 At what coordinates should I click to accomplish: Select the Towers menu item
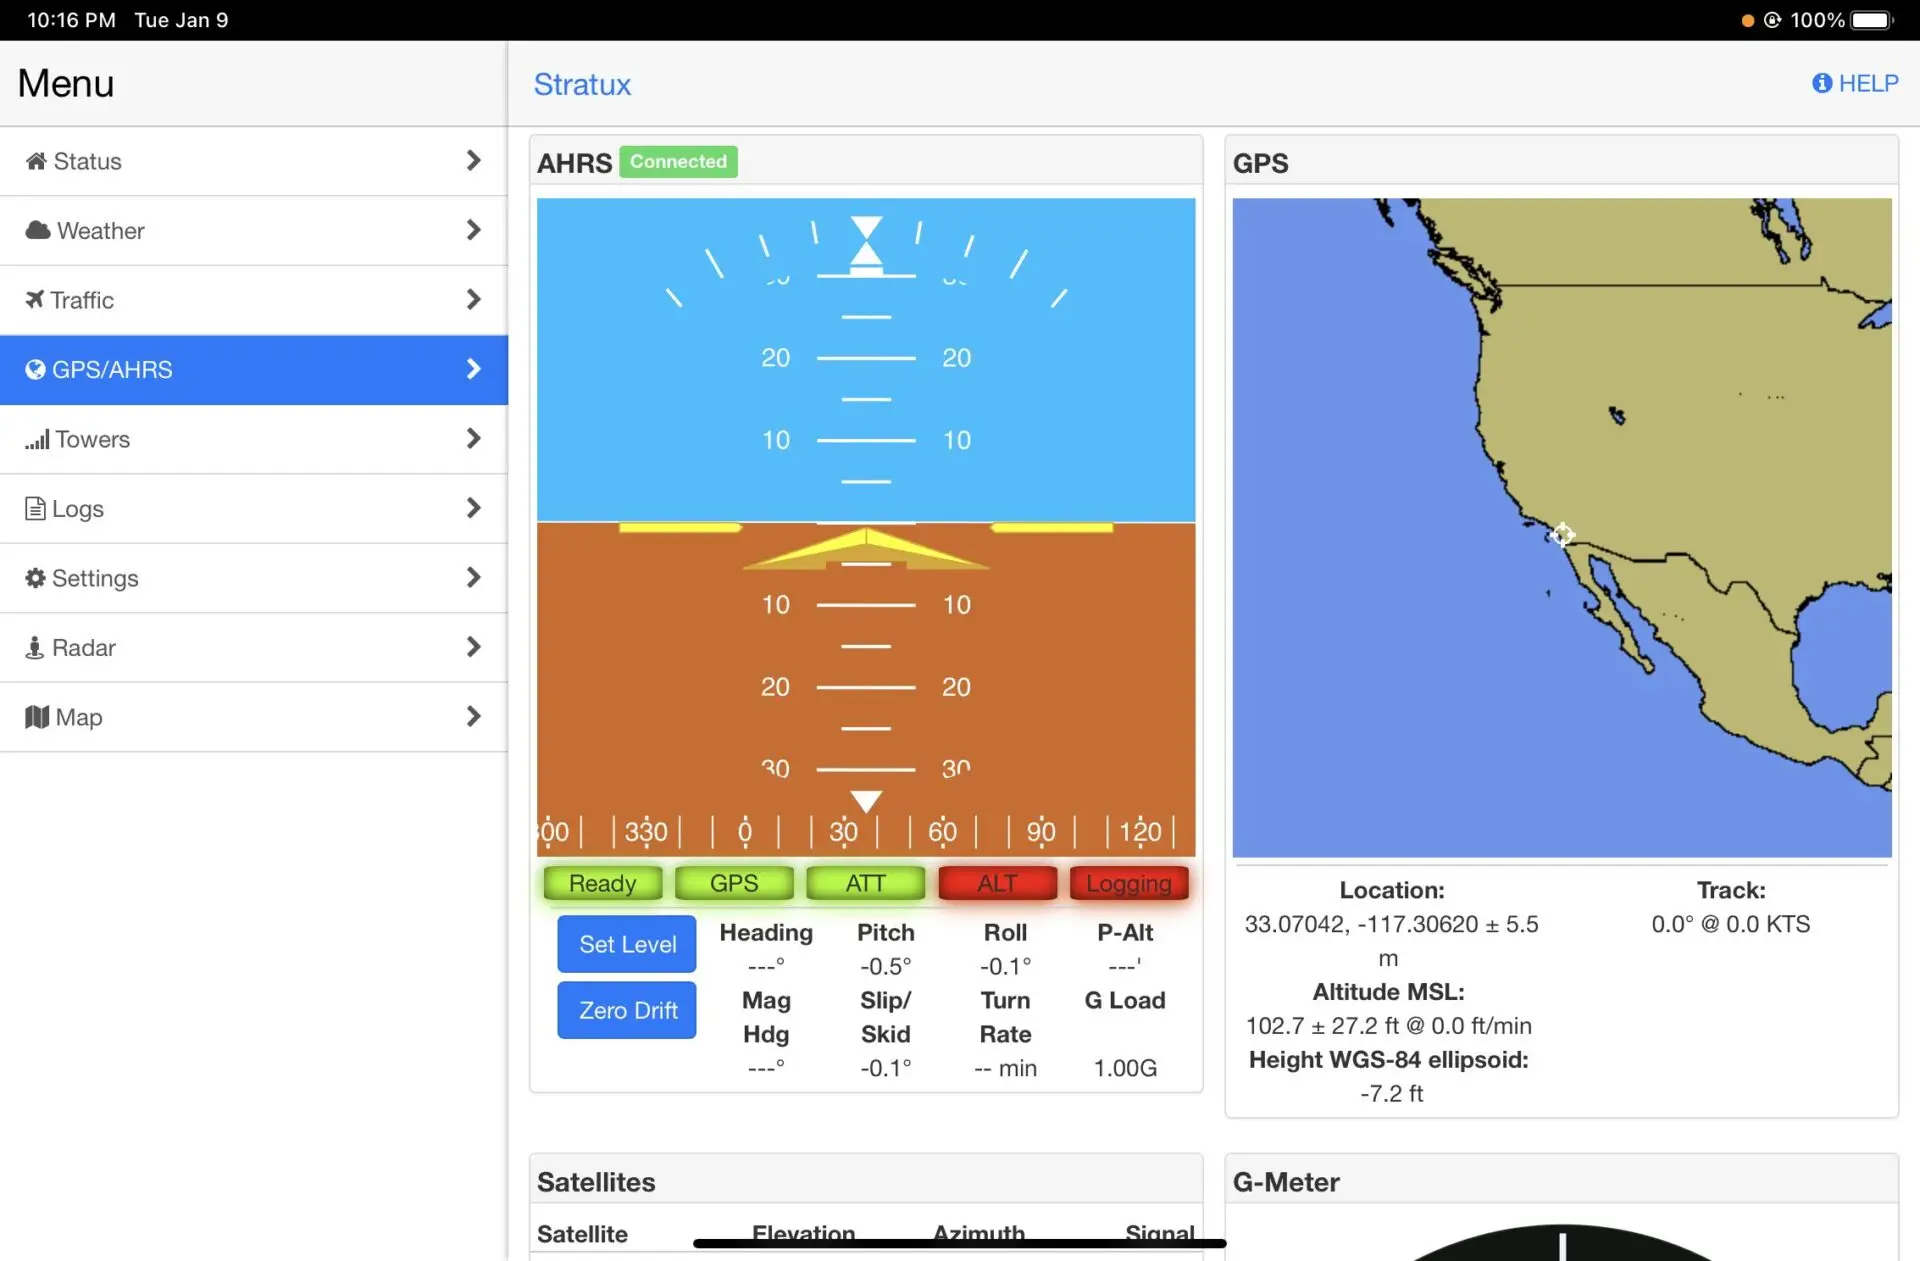(254, 439)
